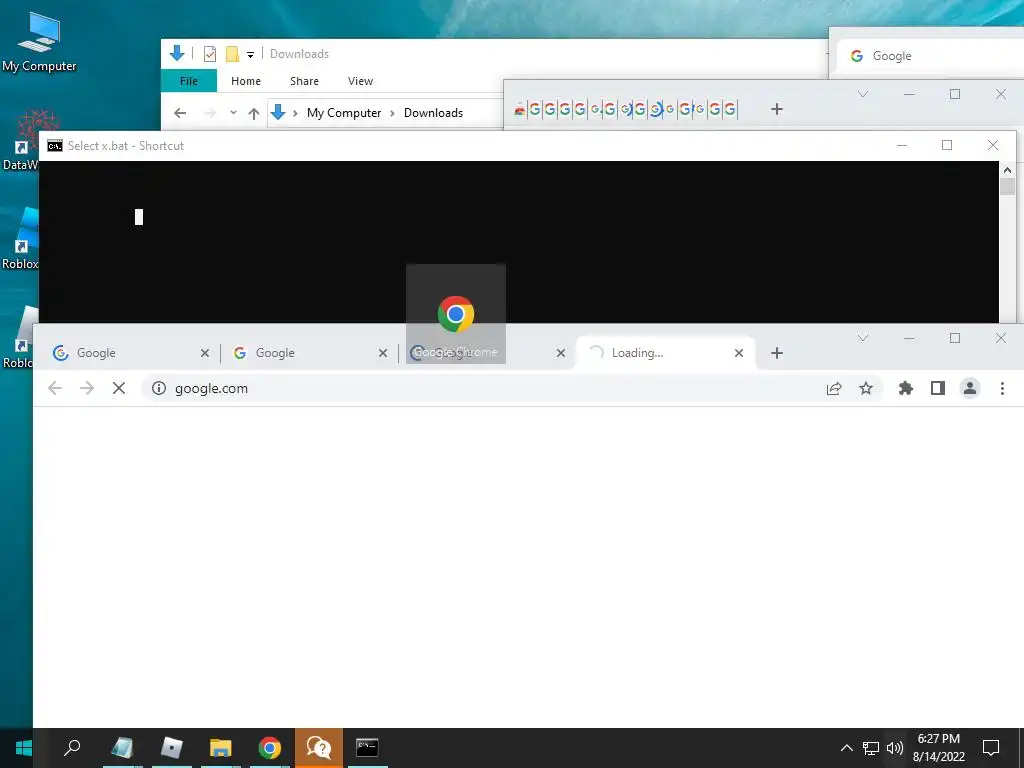Open notification center icon
The image size is (1024, 768).
point(991,748)
